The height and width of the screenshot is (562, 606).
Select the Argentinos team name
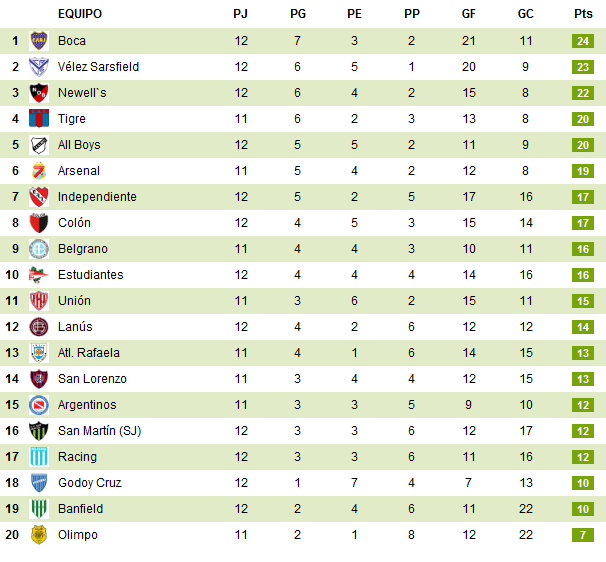point(87,405)
